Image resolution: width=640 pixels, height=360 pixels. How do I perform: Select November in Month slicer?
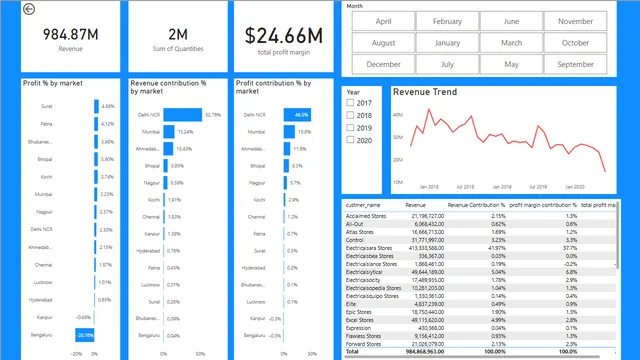576,21
